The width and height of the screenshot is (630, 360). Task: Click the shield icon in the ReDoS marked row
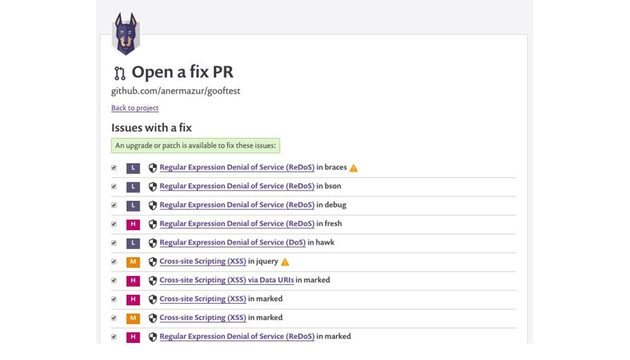(152, 337)
